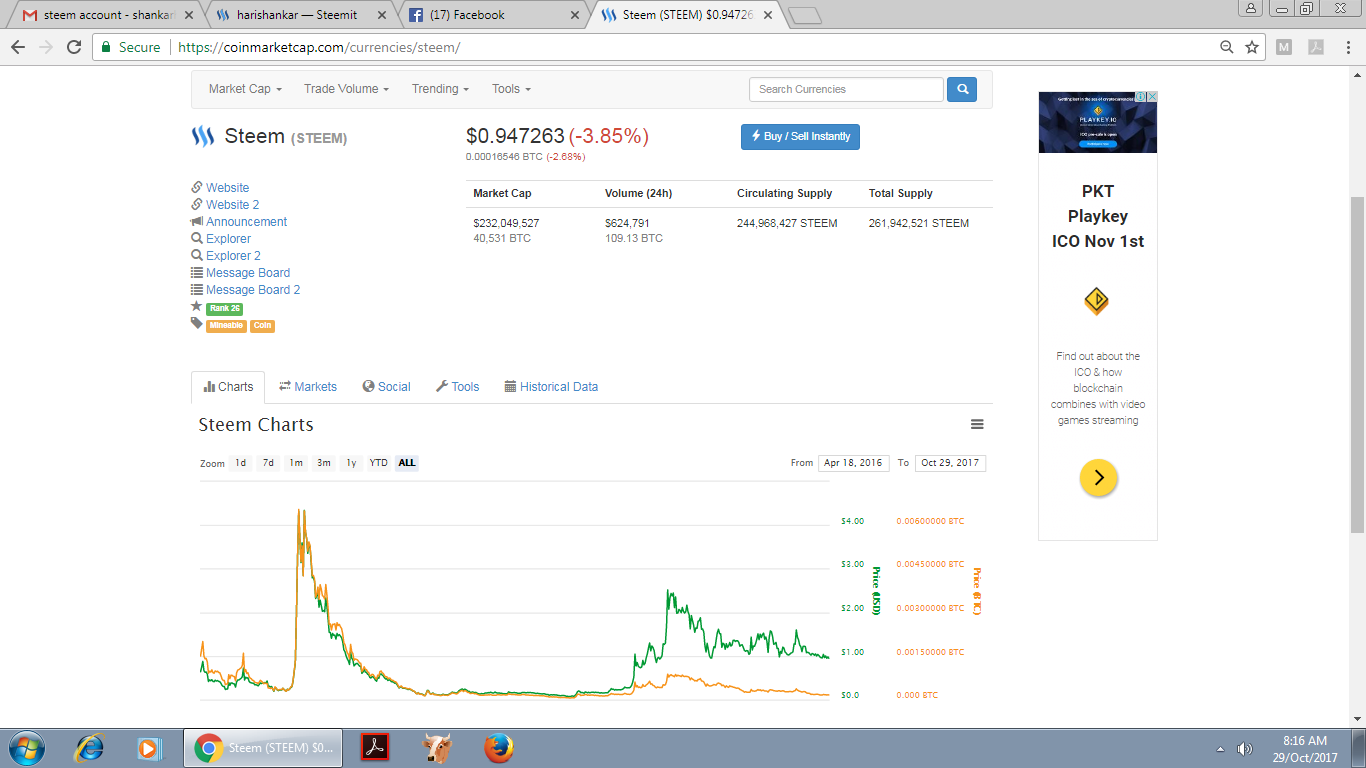The width and height of the screenshot is (1366, 768).
Task: Switch to the Tools tab below the links
Action: click(x=458, y=387)
